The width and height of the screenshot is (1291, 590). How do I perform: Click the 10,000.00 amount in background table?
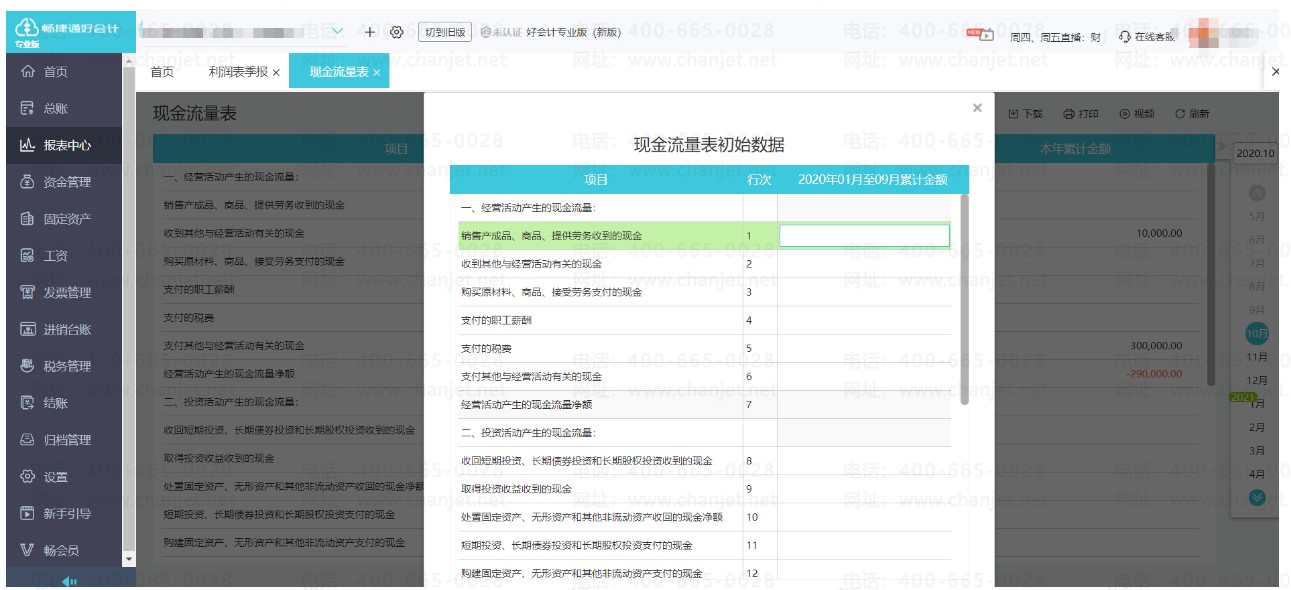click(x=1159, y=233)
